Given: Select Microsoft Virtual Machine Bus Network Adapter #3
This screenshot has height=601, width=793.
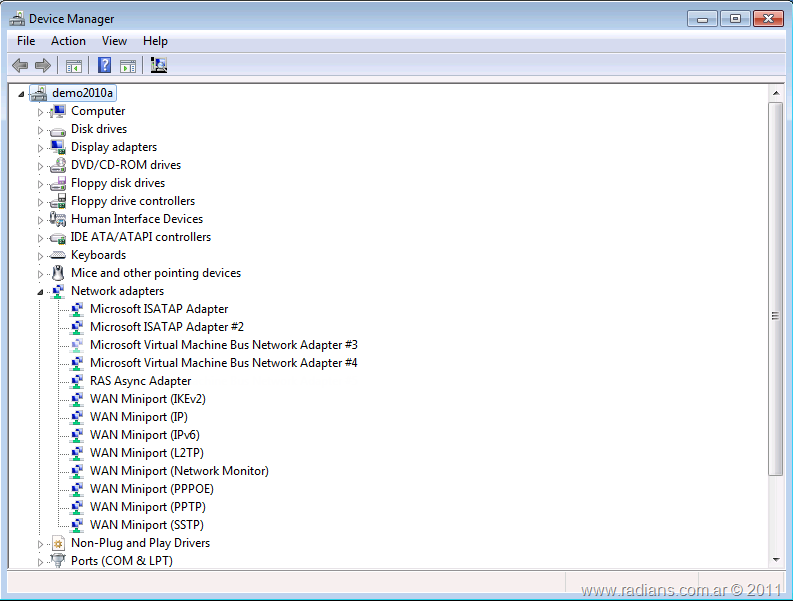Looking at the screenshot, I should 223,345.
